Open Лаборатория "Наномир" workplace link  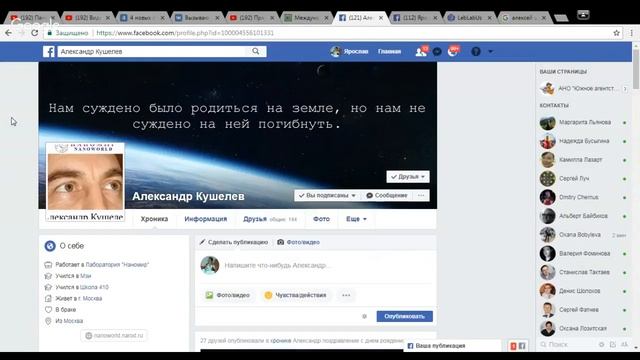(x=117, y=264)
